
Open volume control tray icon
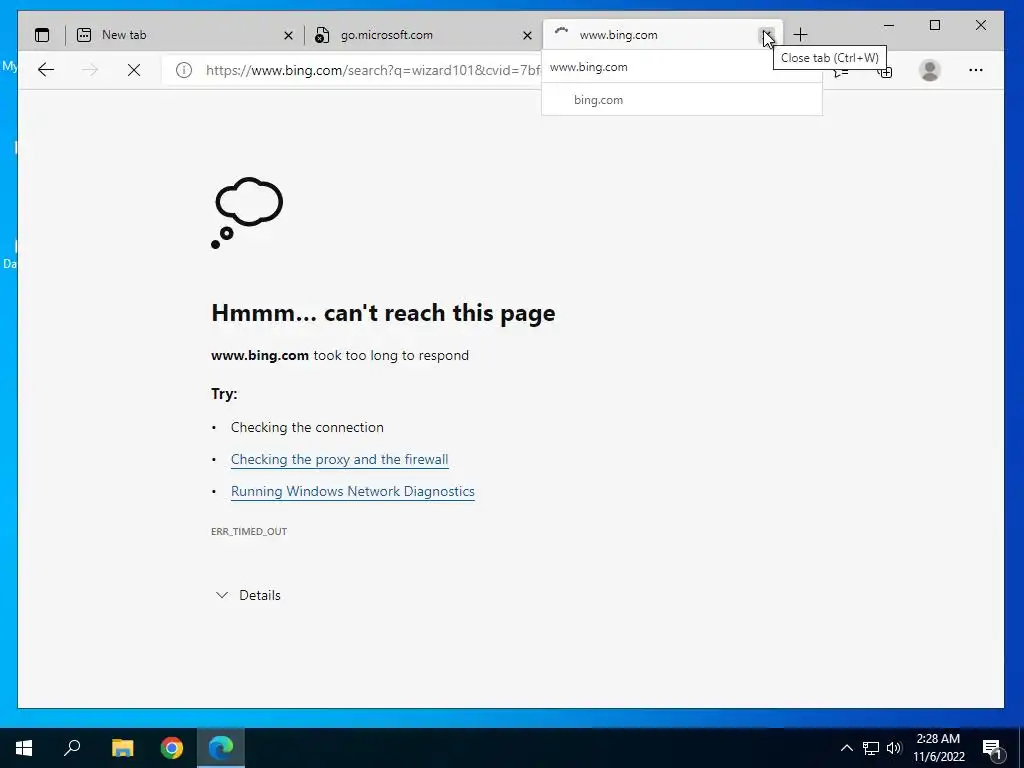[x=894, y=748]
